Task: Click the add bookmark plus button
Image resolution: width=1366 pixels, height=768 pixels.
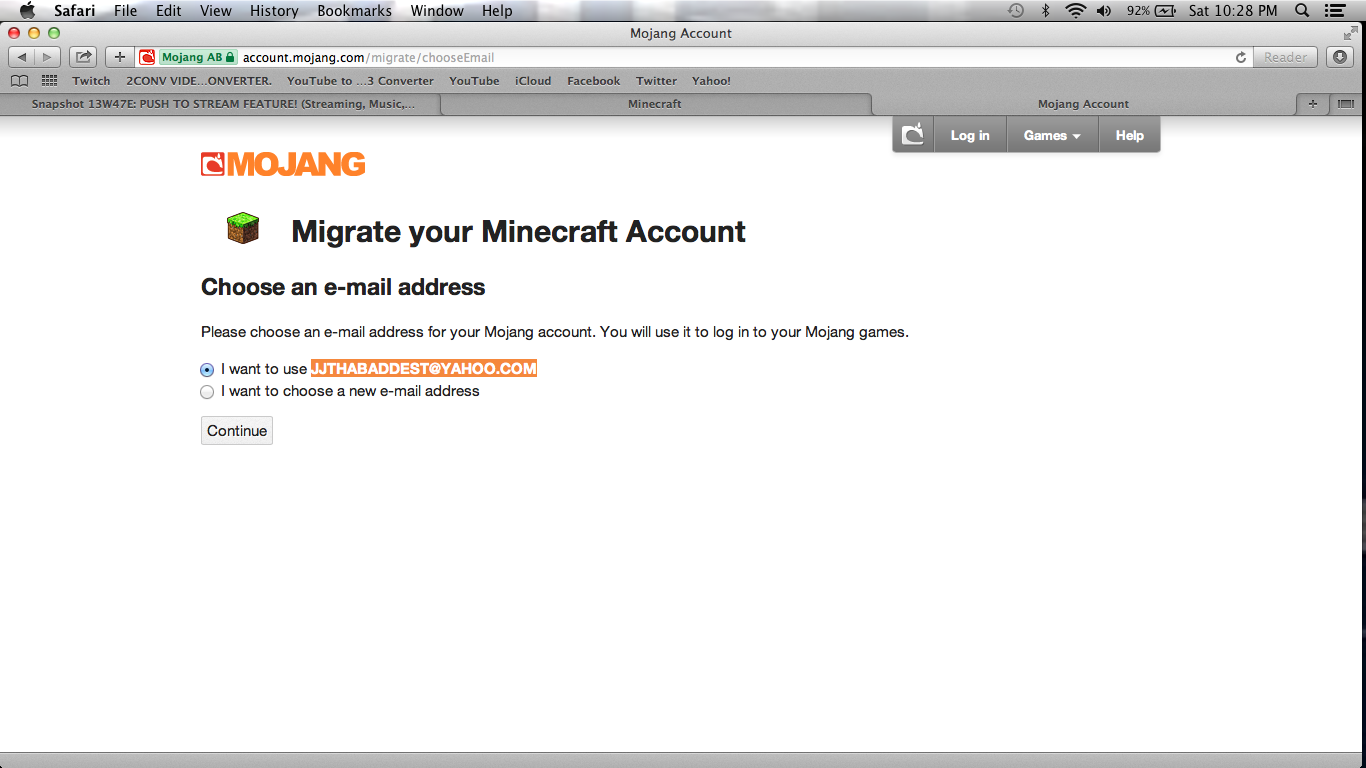Action: 120,57
